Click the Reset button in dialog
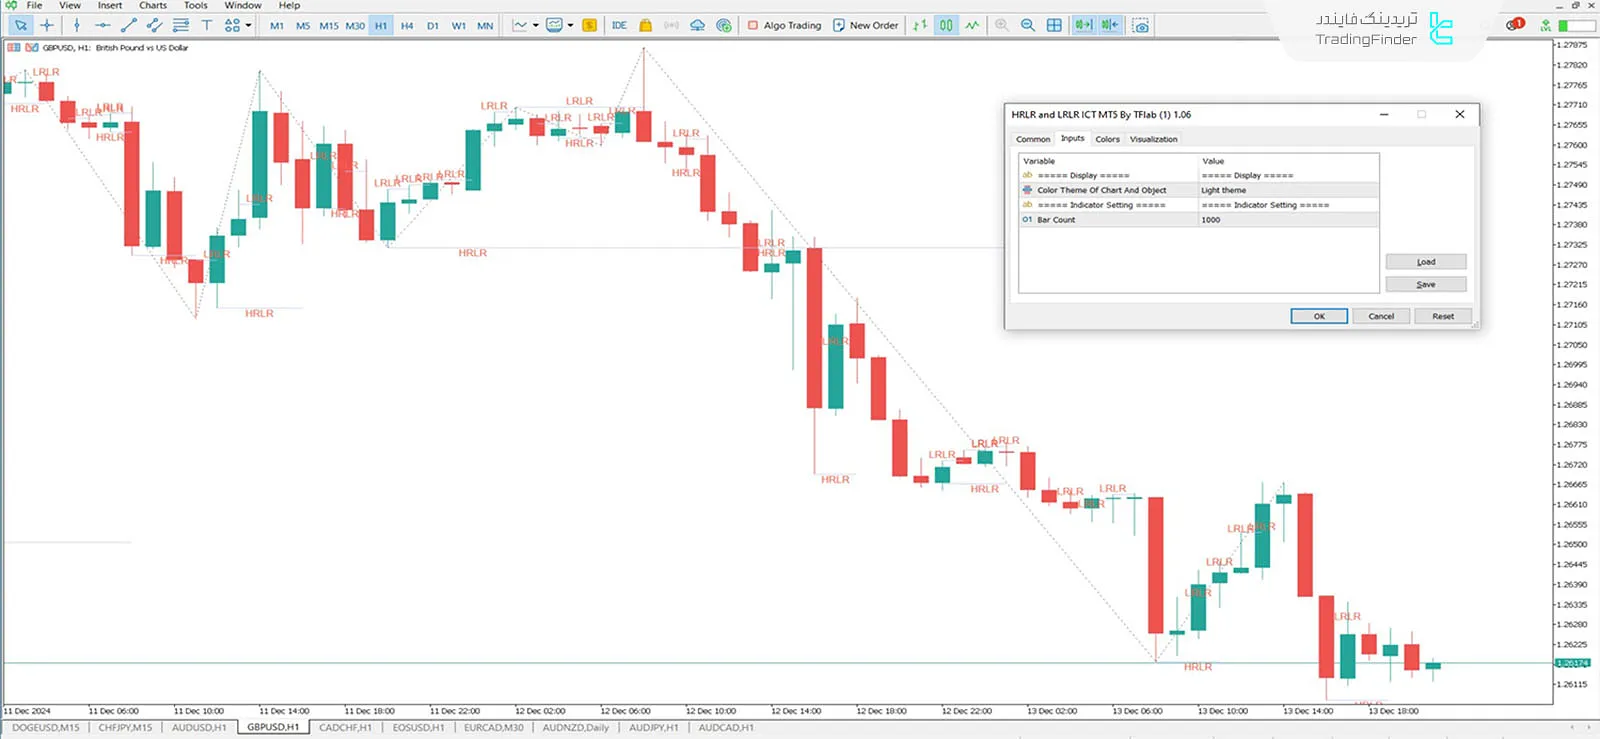The image size is (1600, 739). tap(1442, 316)
